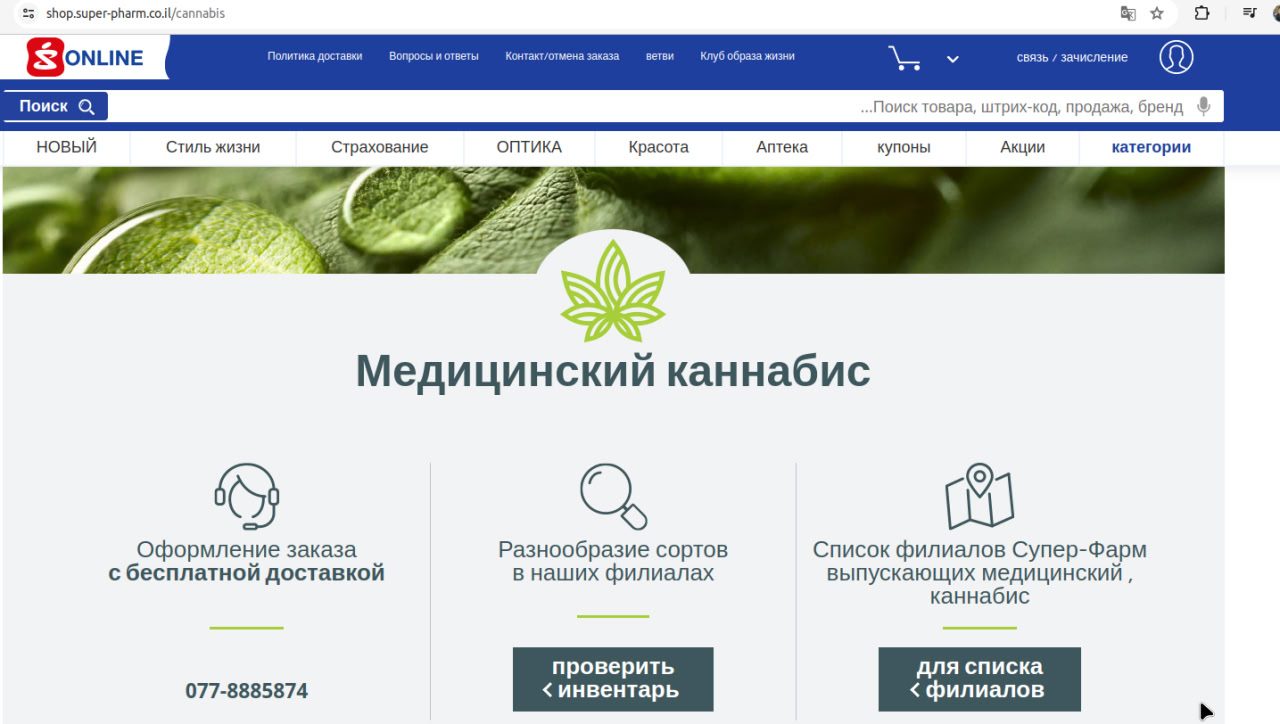
Task: Open the Политика доставки link
Action: coord(315,56)
